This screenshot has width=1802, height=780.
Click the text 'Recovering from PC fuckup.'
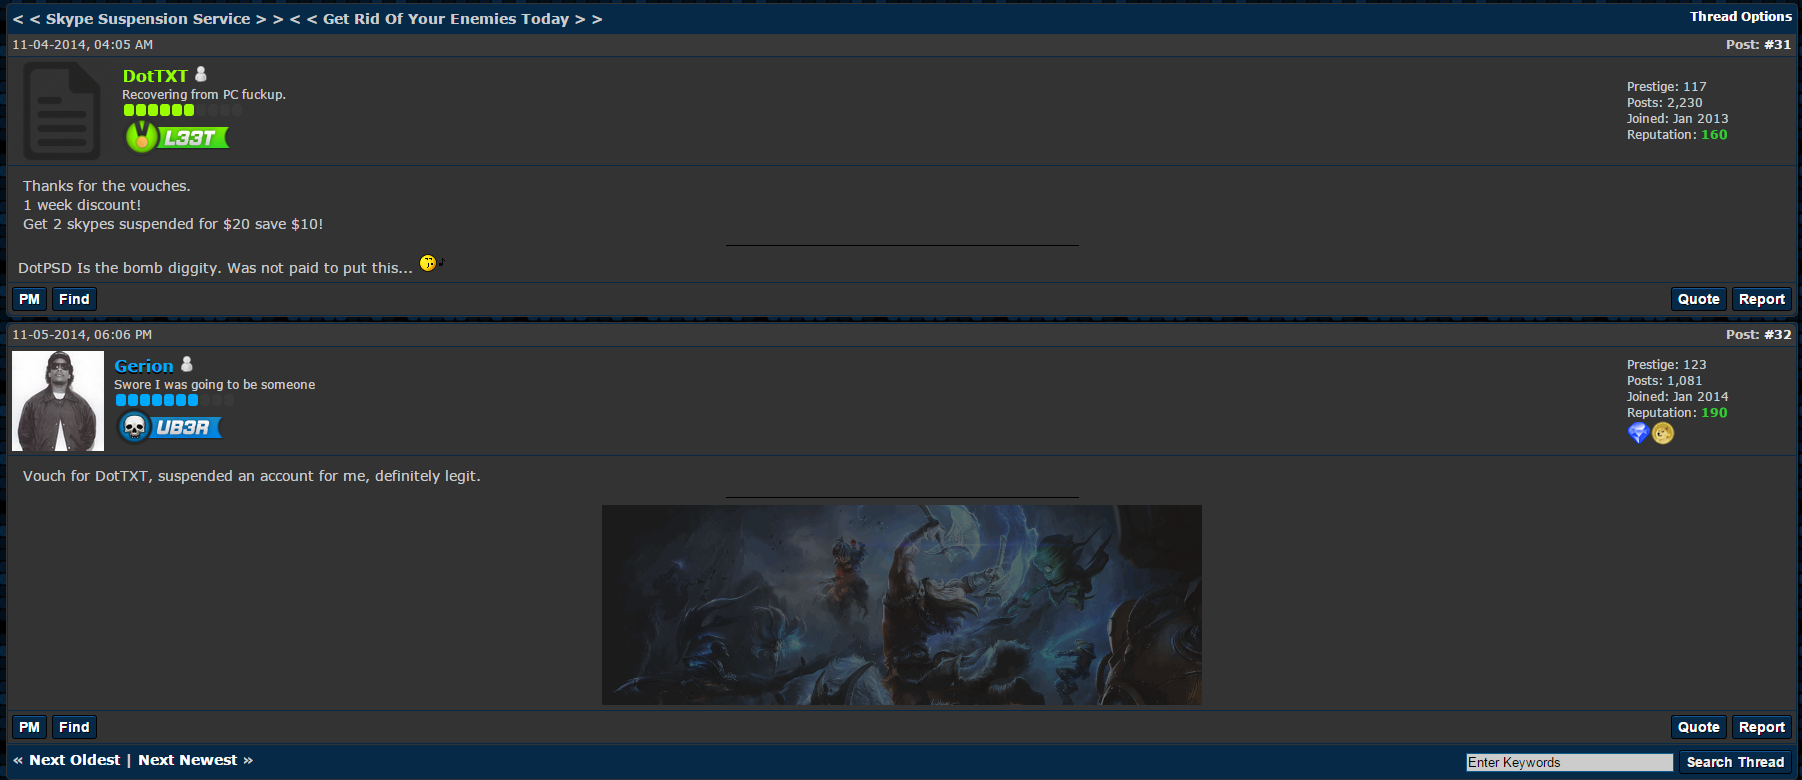pos(204,95)
